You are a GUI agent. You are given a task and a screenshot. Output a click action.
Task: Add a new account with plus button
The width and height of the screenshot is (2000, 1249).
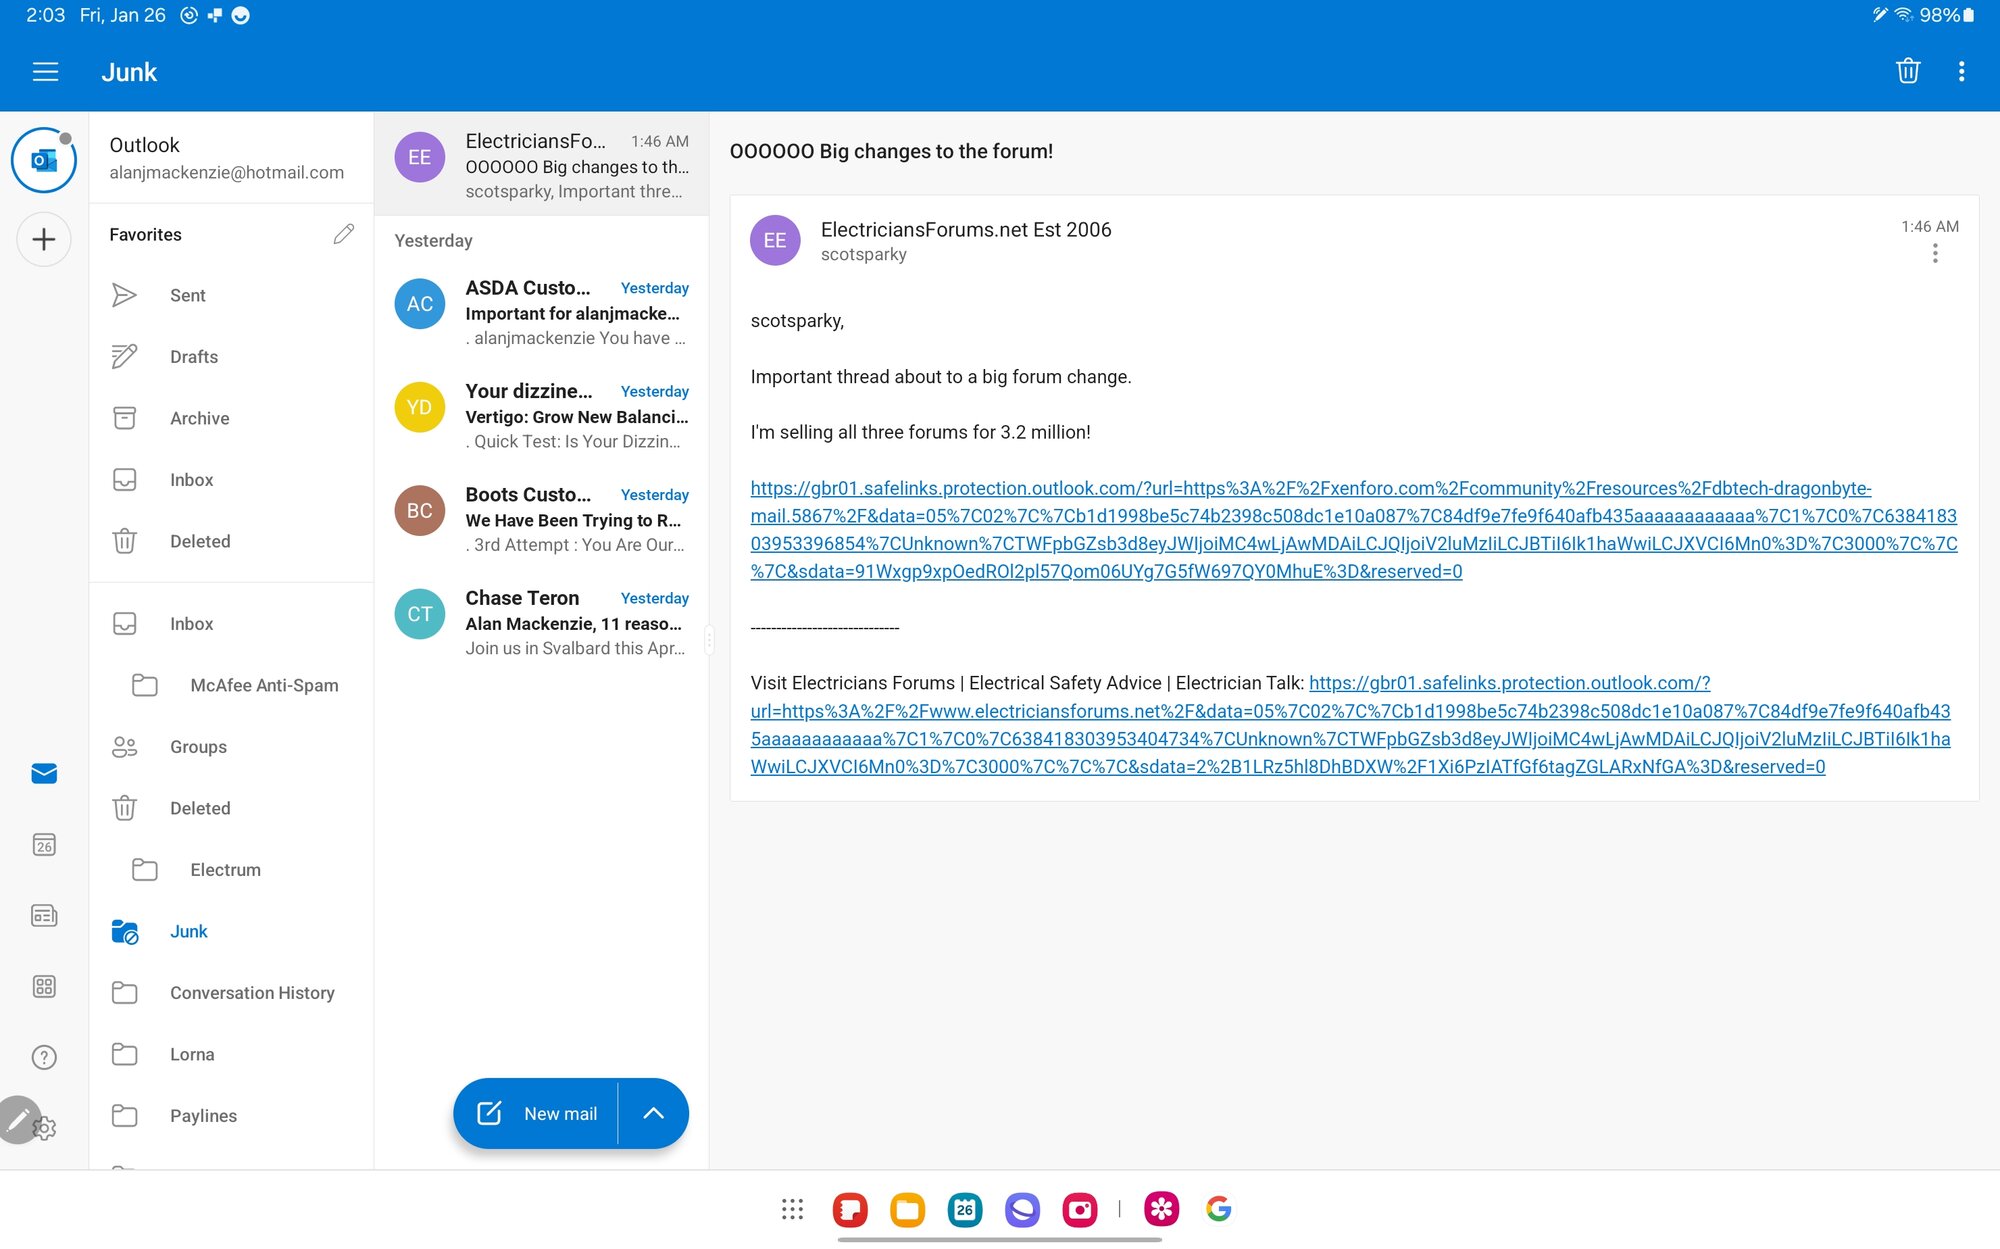click(44, 240)
